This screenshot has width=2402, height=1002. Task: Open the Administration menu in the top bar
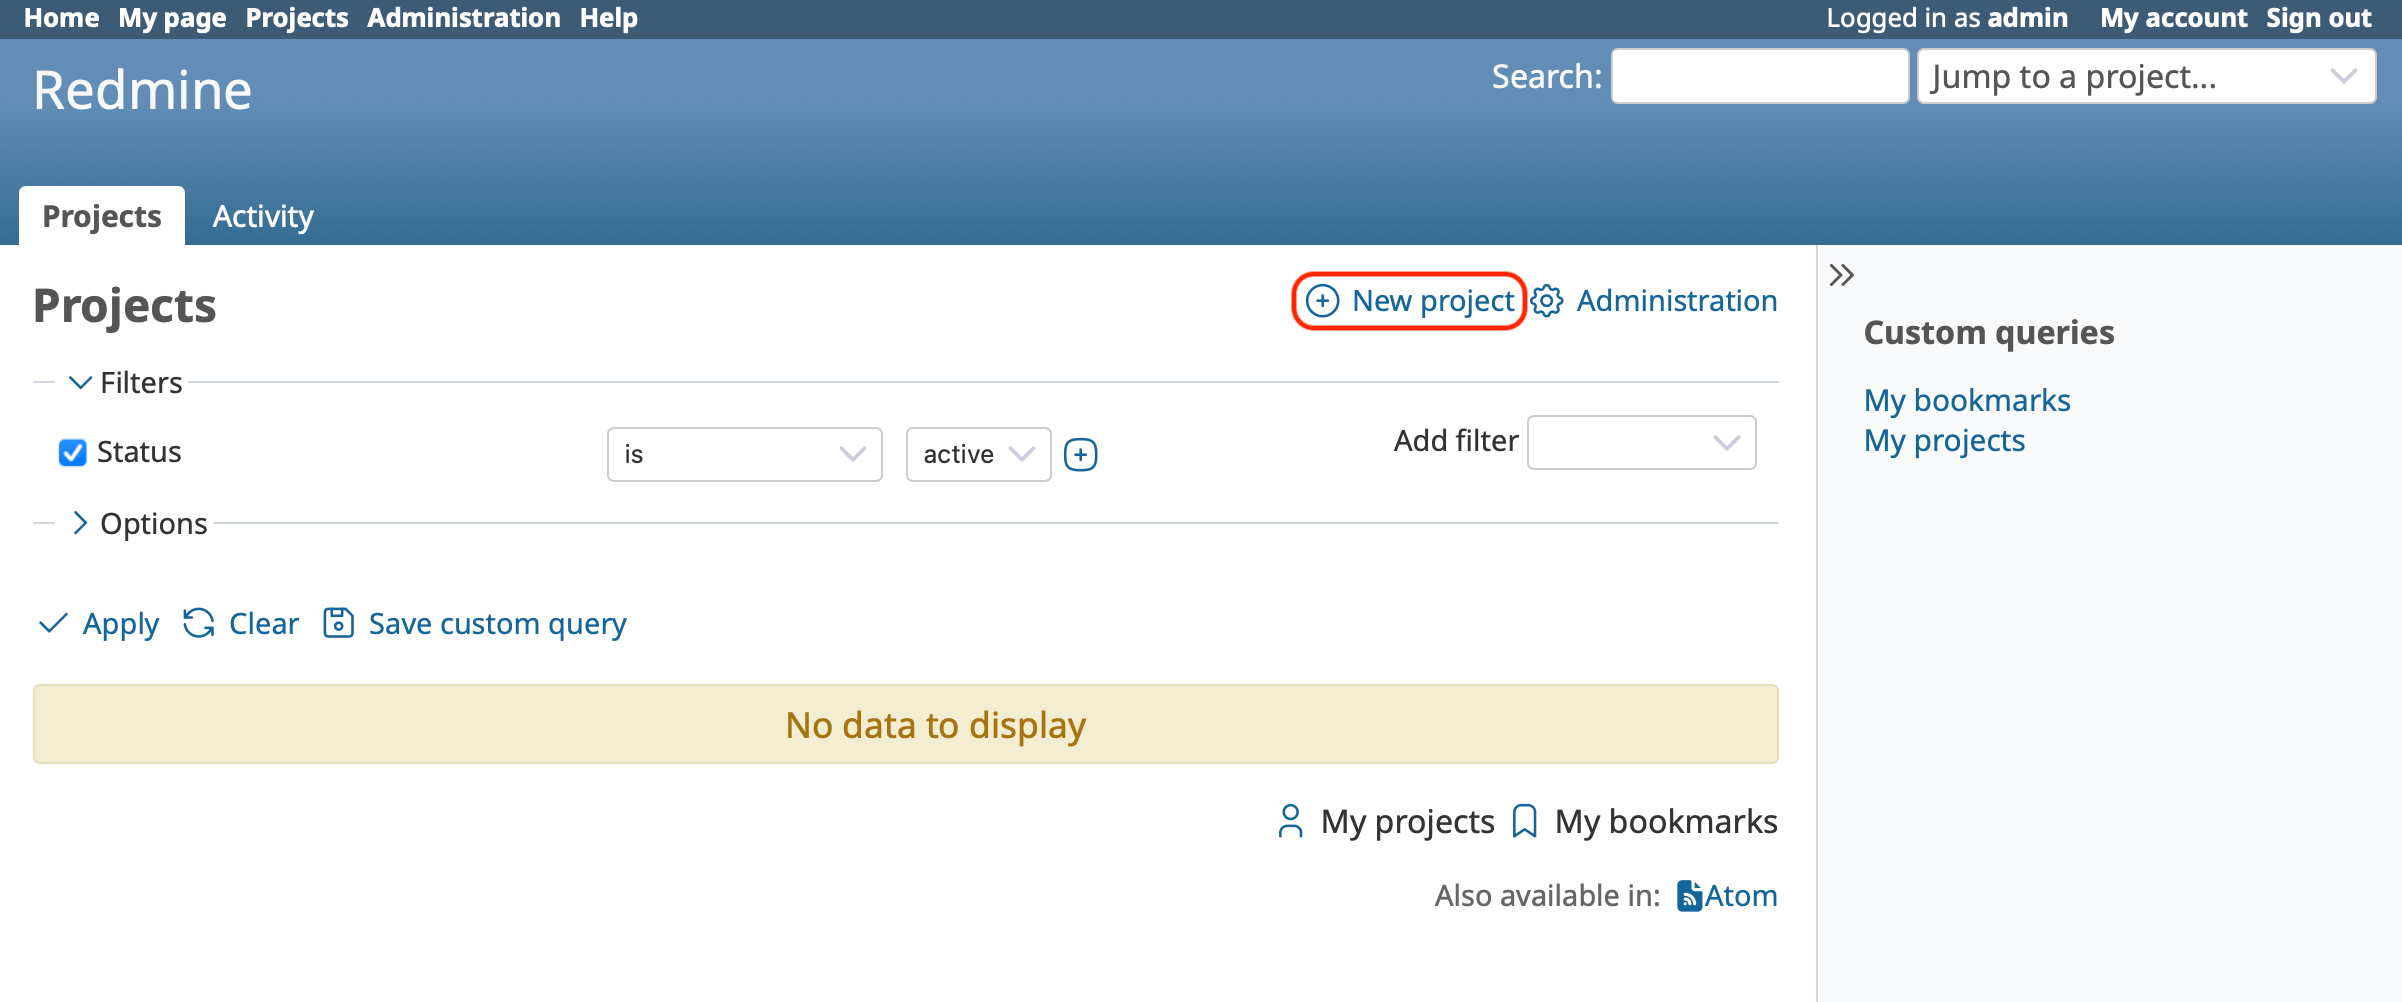point(464,17)
